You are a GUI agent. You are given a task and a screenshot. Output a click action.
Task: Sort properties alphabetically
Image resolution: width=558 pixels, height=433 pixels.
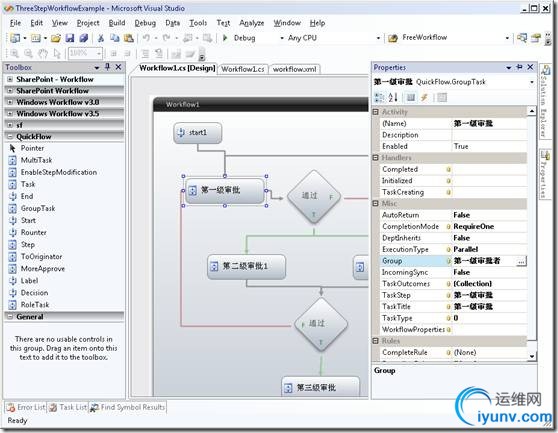point(393,97)
